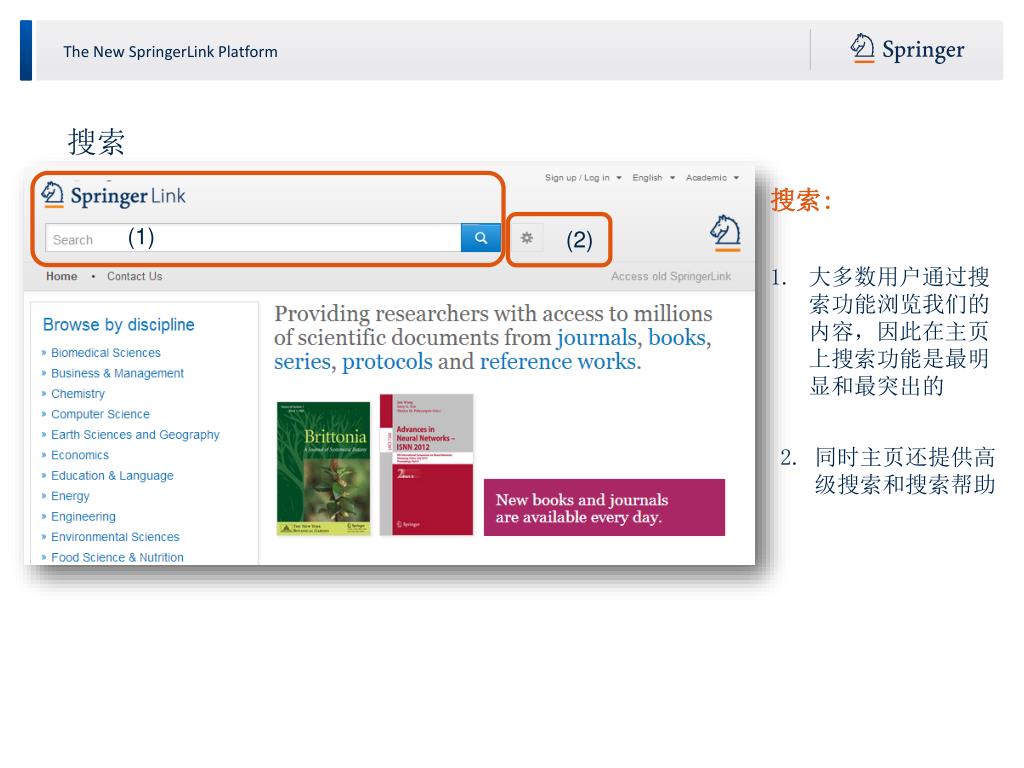The image size is (1024, 768).
Task: Select the Chemistry discipline
Action: coord(78,394)
